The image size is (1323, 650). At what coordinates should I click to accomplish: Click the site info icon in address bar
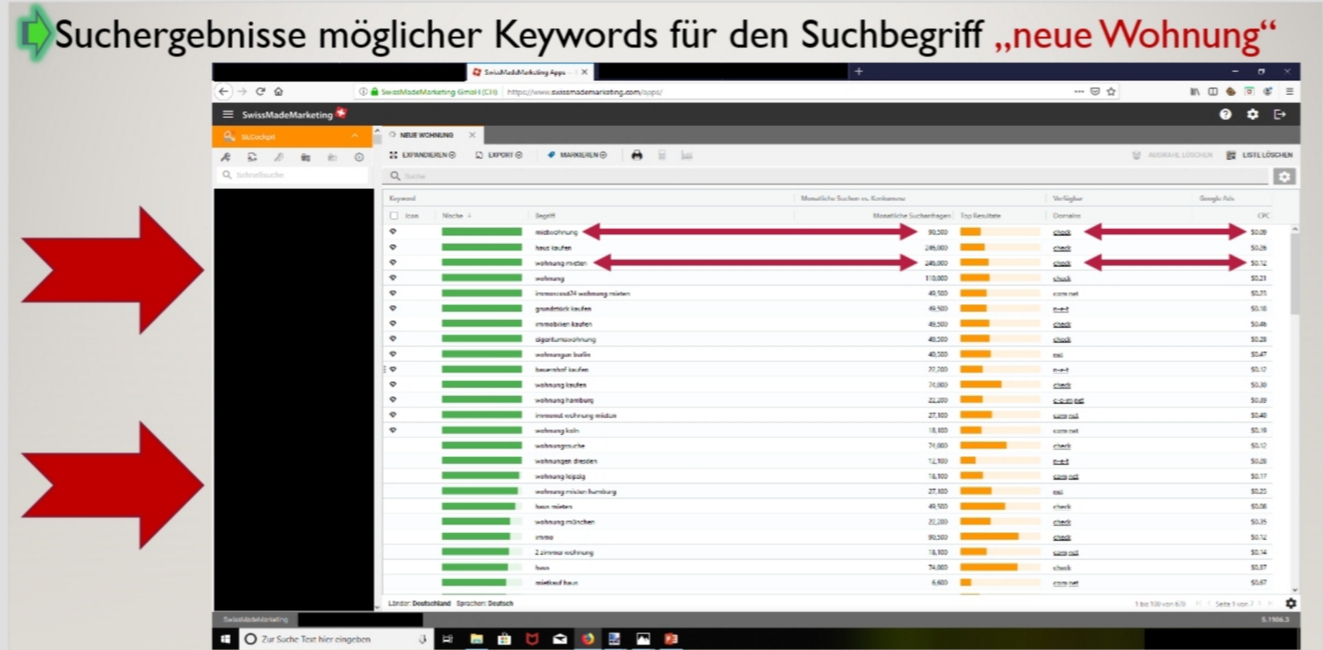click(x=363, y=91)
